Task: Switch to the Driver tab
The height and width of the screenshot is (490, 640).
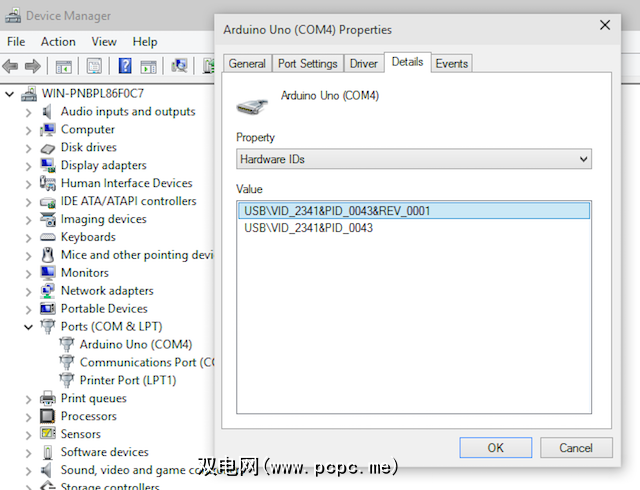Action: coord(364,64)
